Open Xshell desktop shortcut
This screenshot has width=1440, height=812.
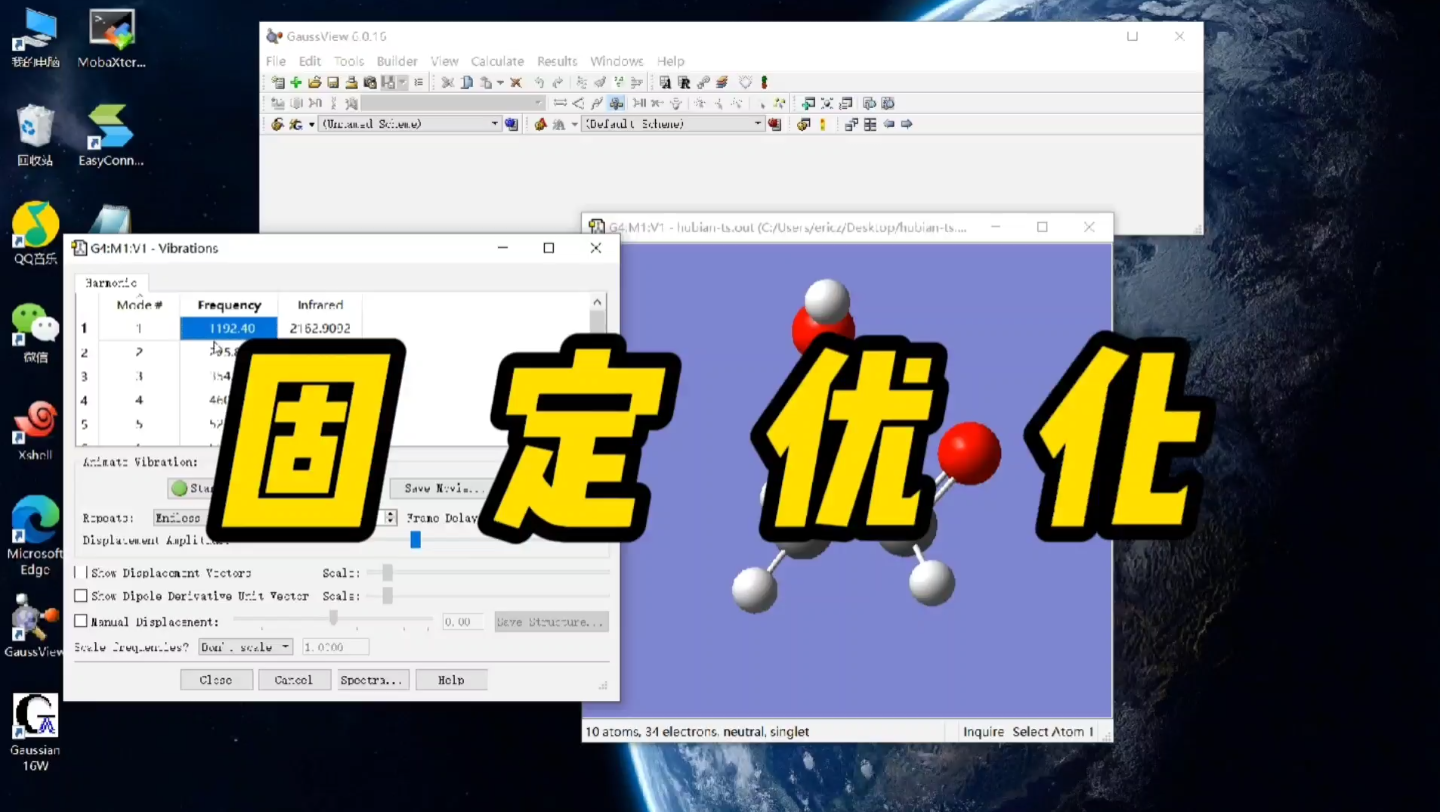[35, 431]
